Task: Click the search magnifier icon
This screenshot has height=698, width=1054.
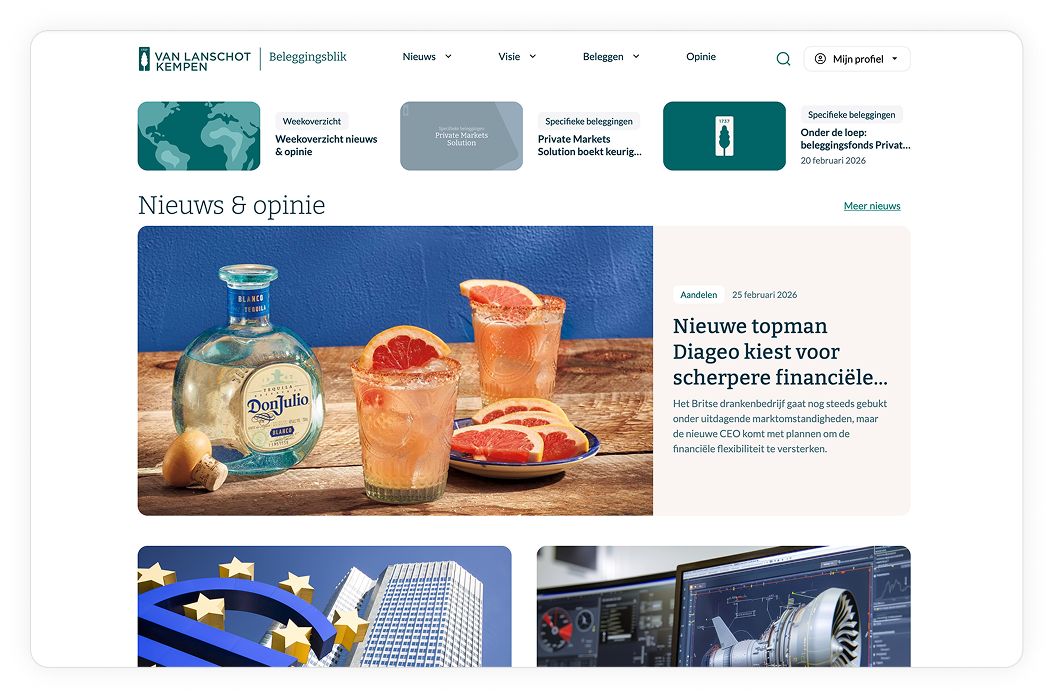Action: (x=783, y=59)
